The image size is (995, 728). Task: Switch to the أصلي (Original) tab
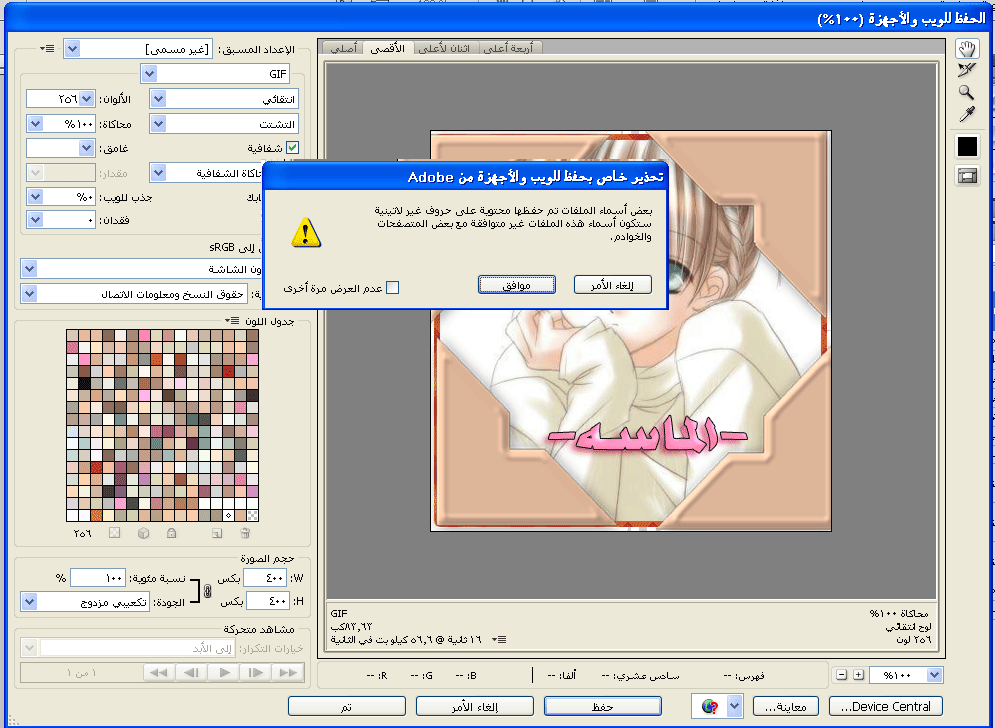[342, 48]
